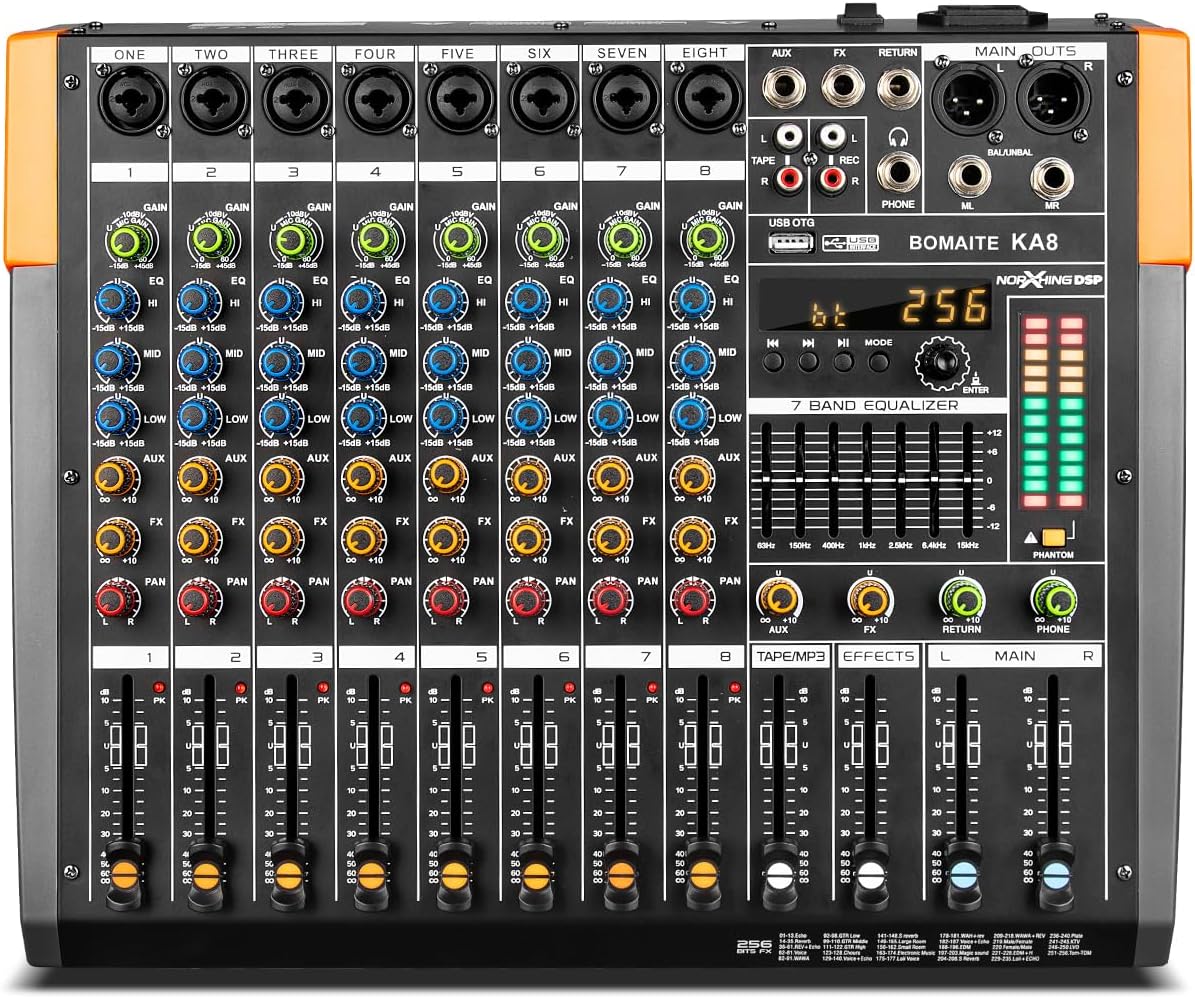
Task: Select the MAIN OUTS left XLR connector
Action: (966, 100)
